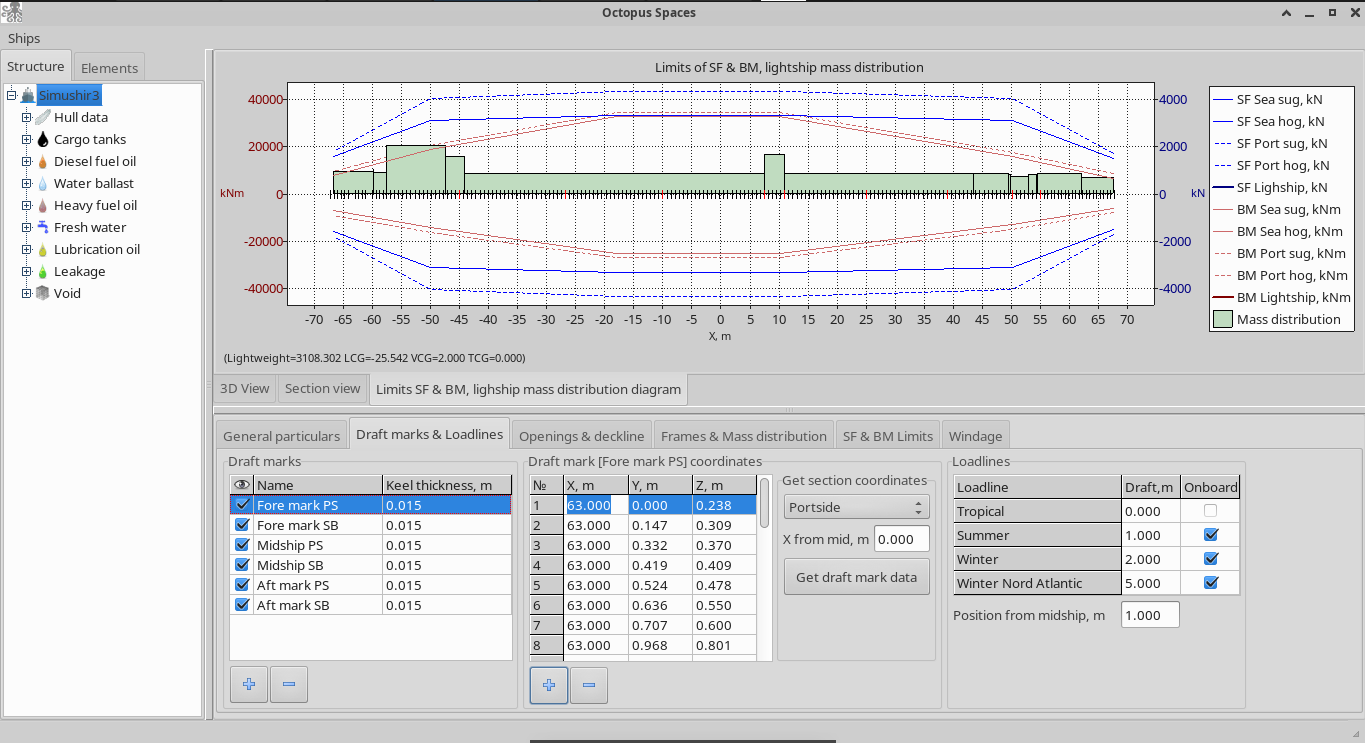This screenshot has height=743, width=1365.
Task: Open the SF & BM Limits tab
Action: click(888, 436)
